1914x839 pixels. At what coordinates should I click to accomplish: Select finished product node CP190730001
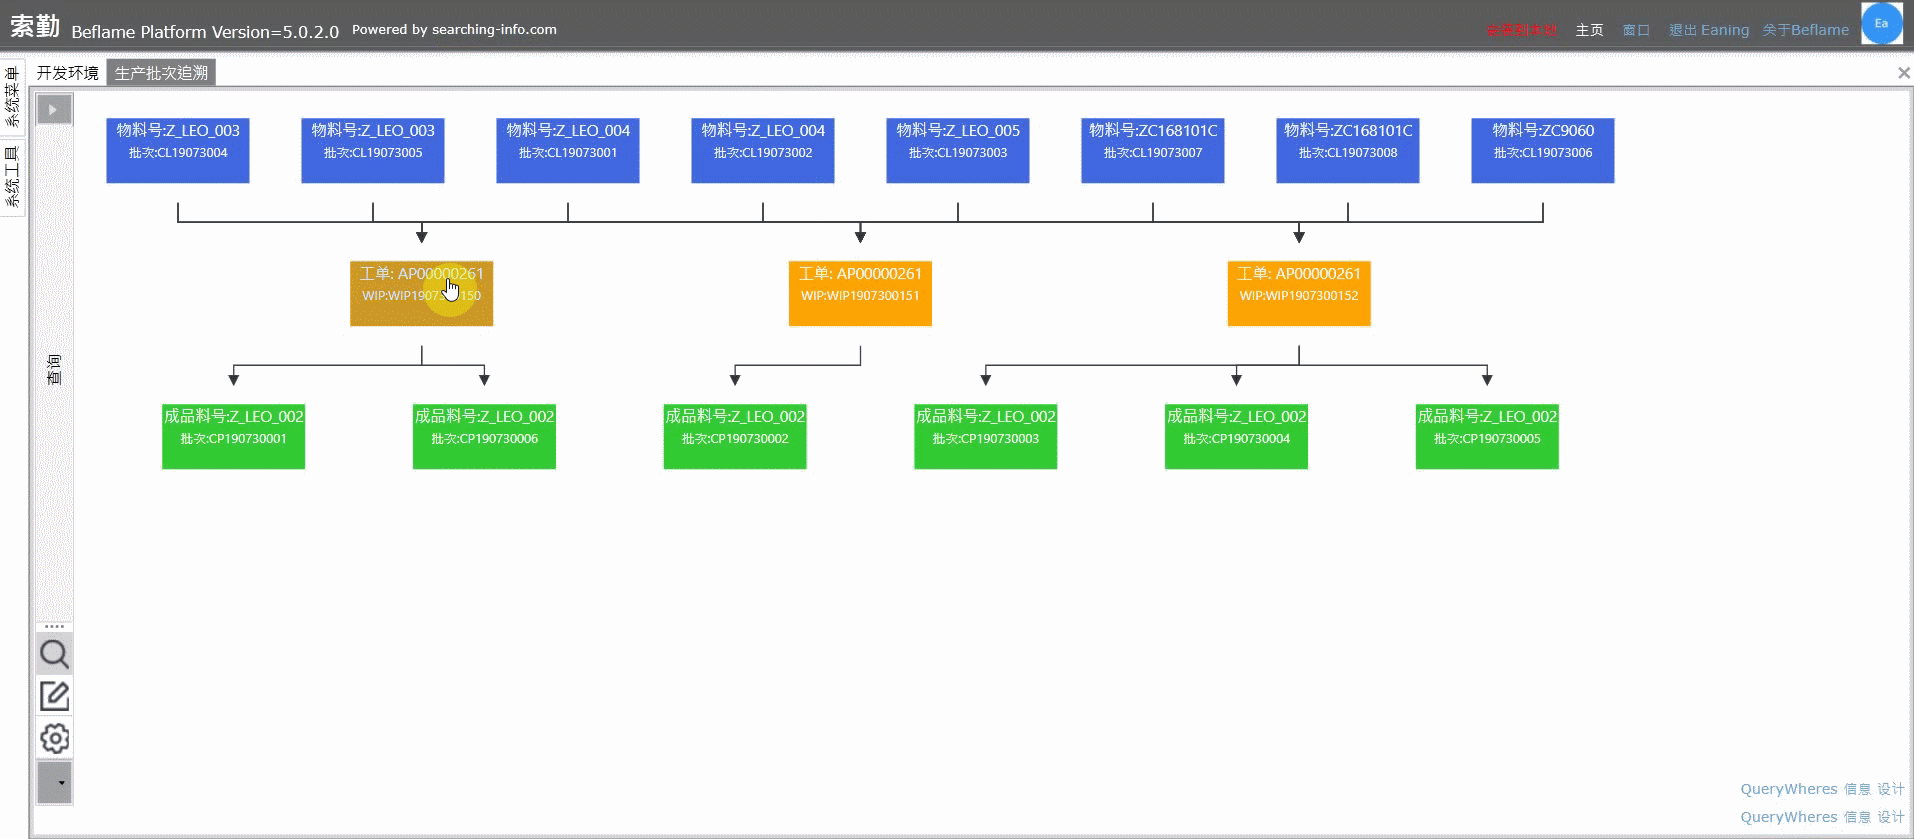(x=233, y=437)
